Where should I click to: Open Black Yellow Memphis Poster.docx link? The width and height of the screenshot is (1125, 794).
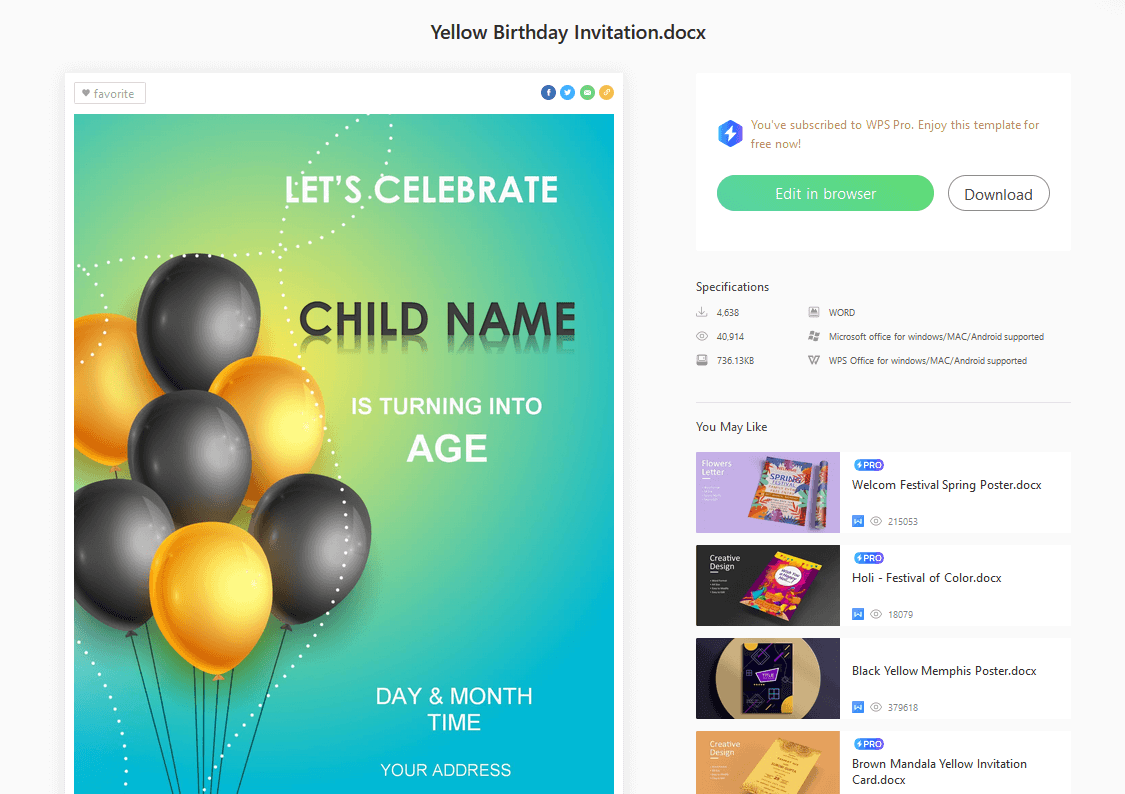click(x=944, y=671)
